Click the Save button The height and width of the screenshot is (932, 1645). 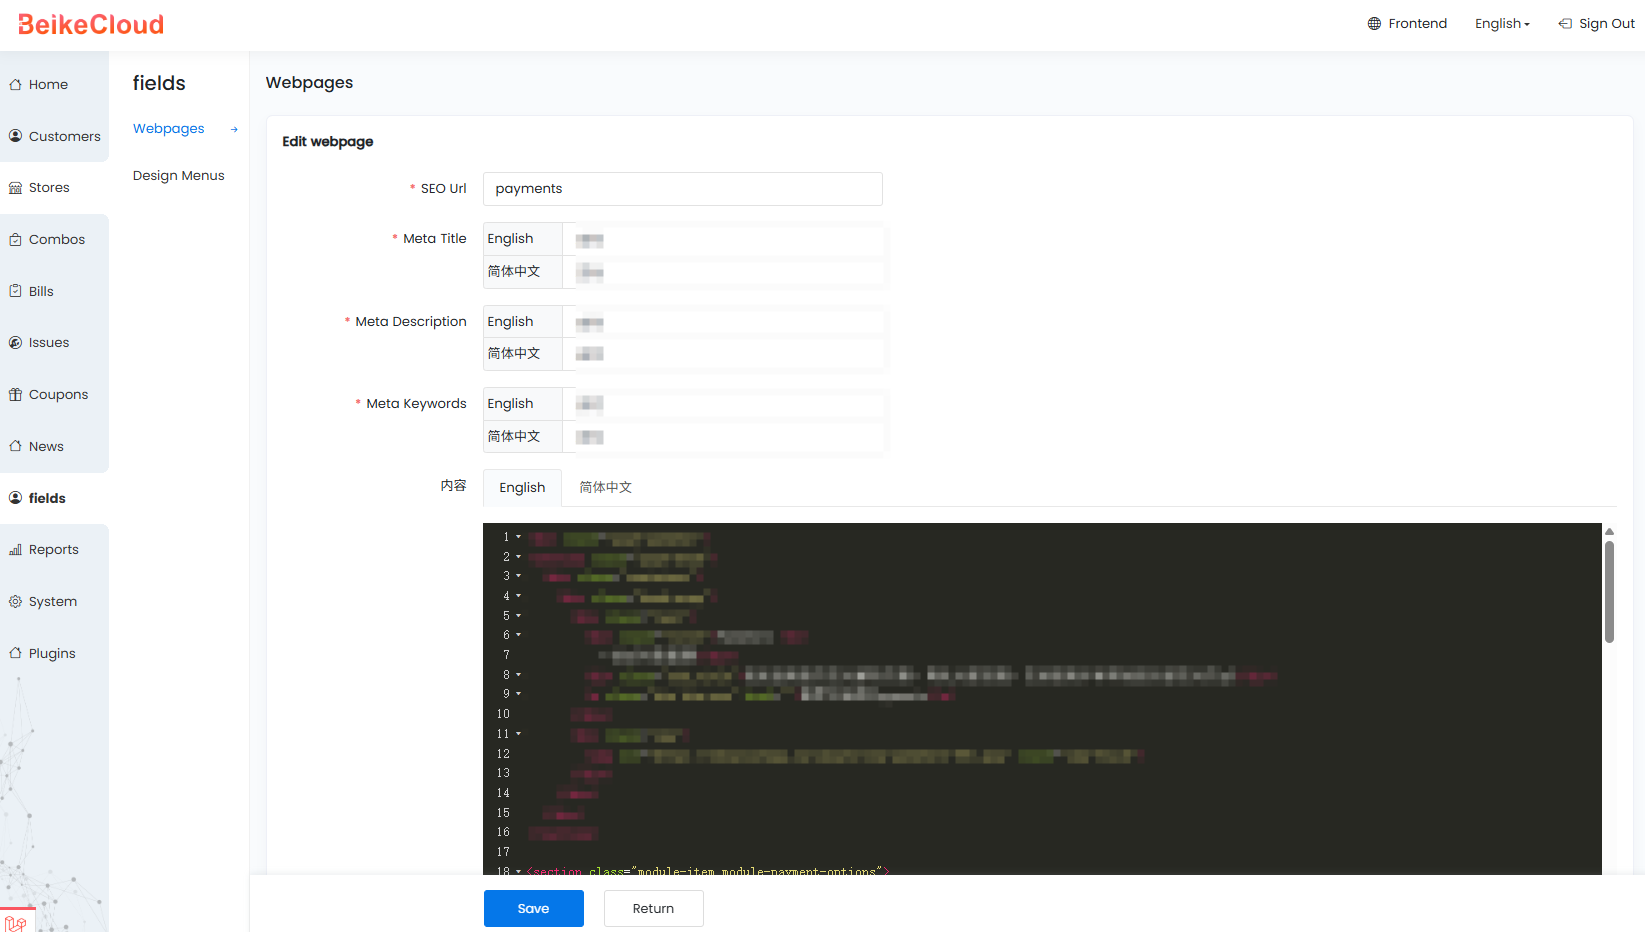pyautogui.click(x=534, y=909)
